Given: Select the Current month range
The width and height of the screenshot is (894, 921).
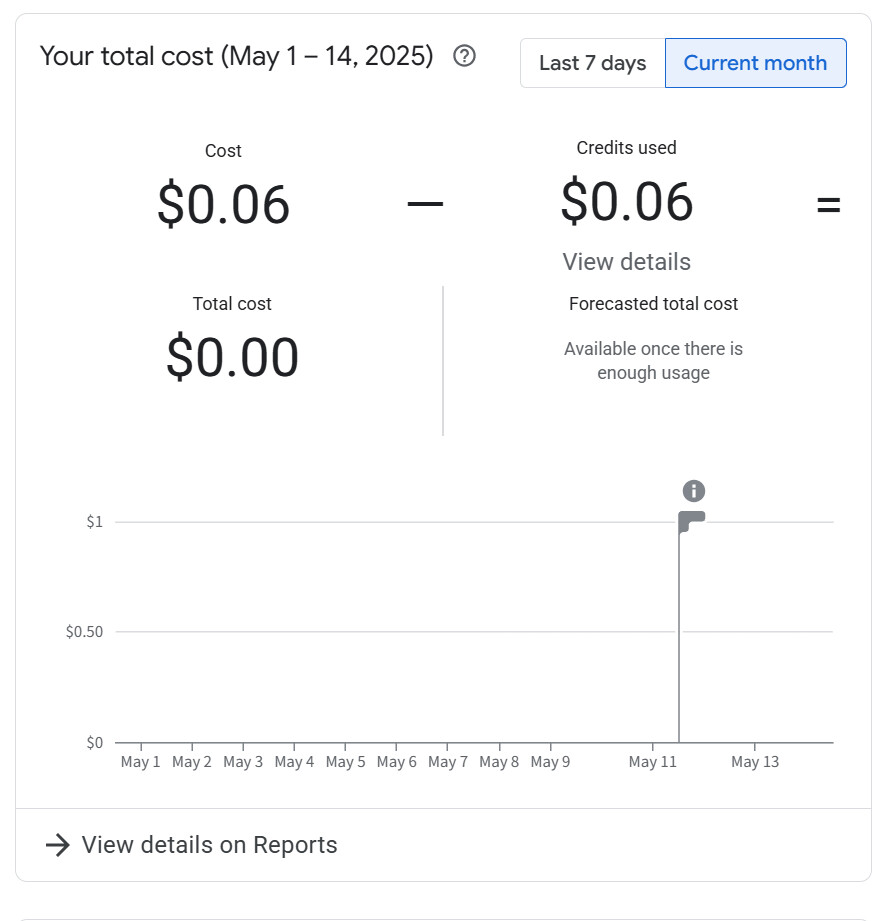Looking at the screenshot, I should [755, 63].
